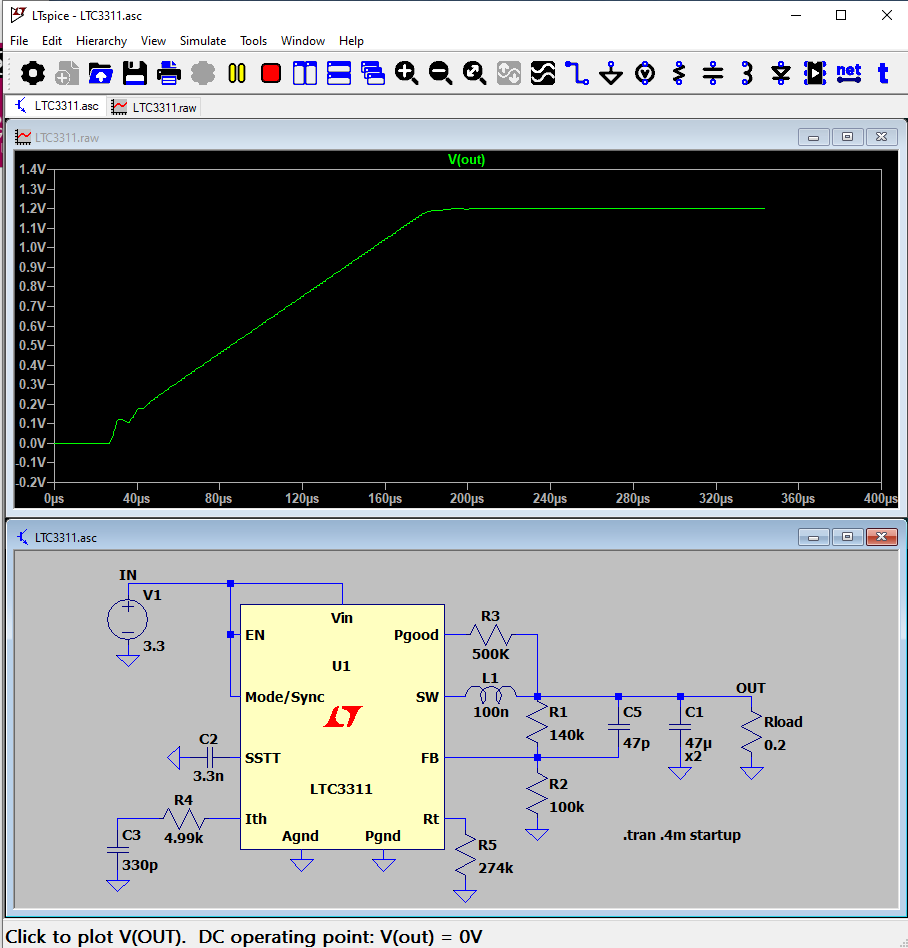Open the settings gear in the toolbar
This screenshot has width=908, height=948.
pos(33,73)
